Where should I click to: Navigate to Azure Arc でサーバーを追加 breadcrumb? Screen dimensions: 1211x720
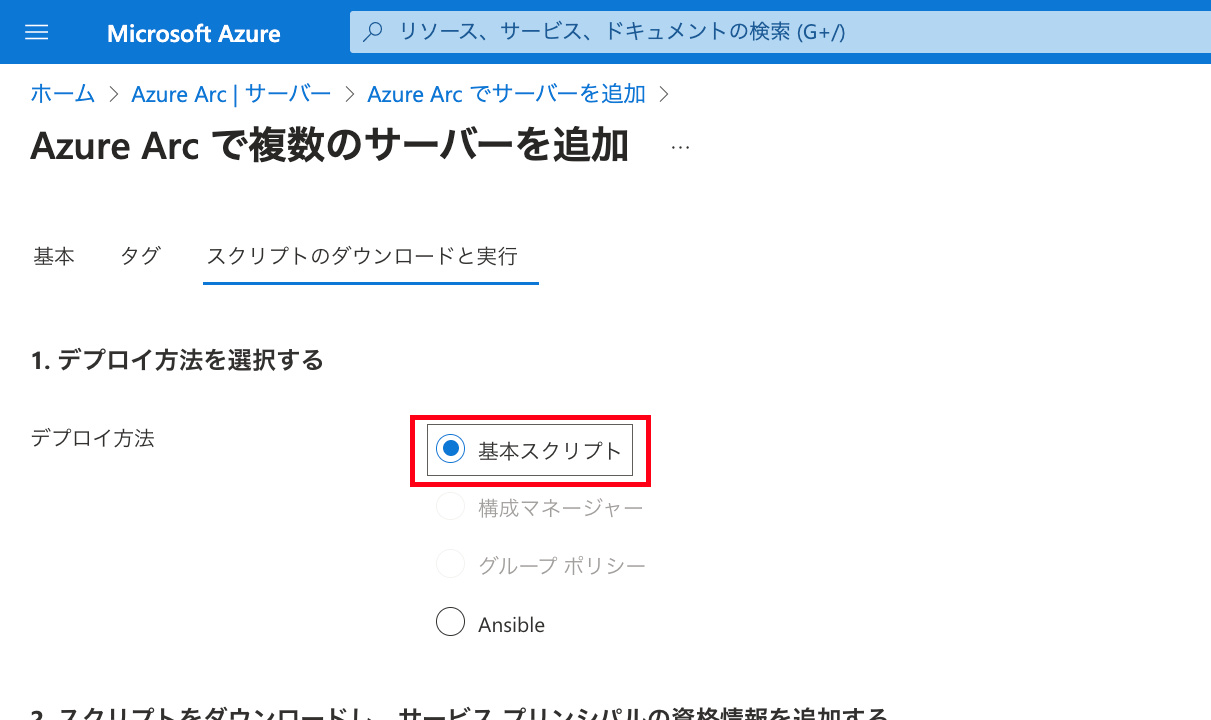[507, 94]
